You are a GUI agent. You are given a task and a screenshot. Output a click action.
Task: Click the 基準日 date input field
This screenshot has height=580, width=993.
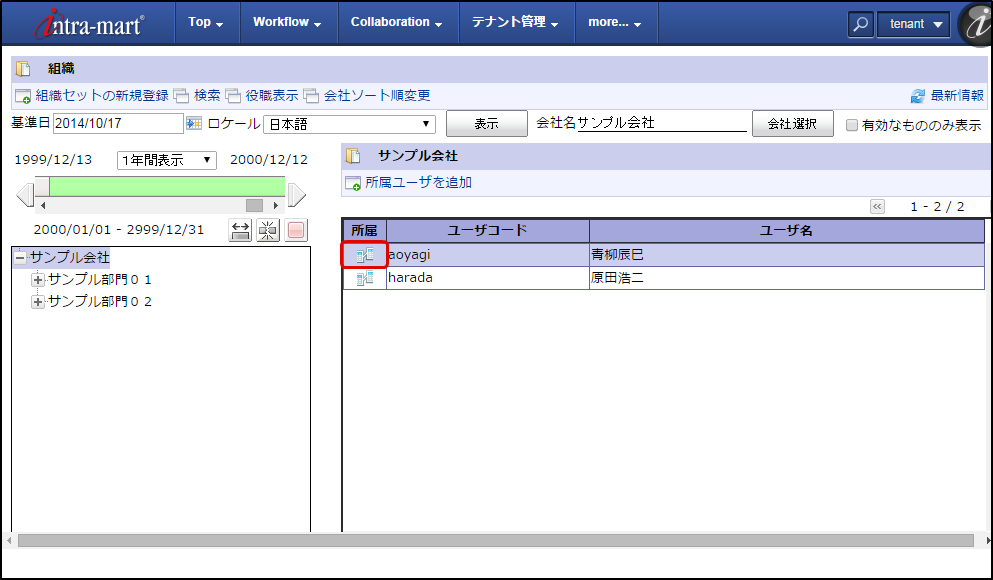tap(117, 123)
